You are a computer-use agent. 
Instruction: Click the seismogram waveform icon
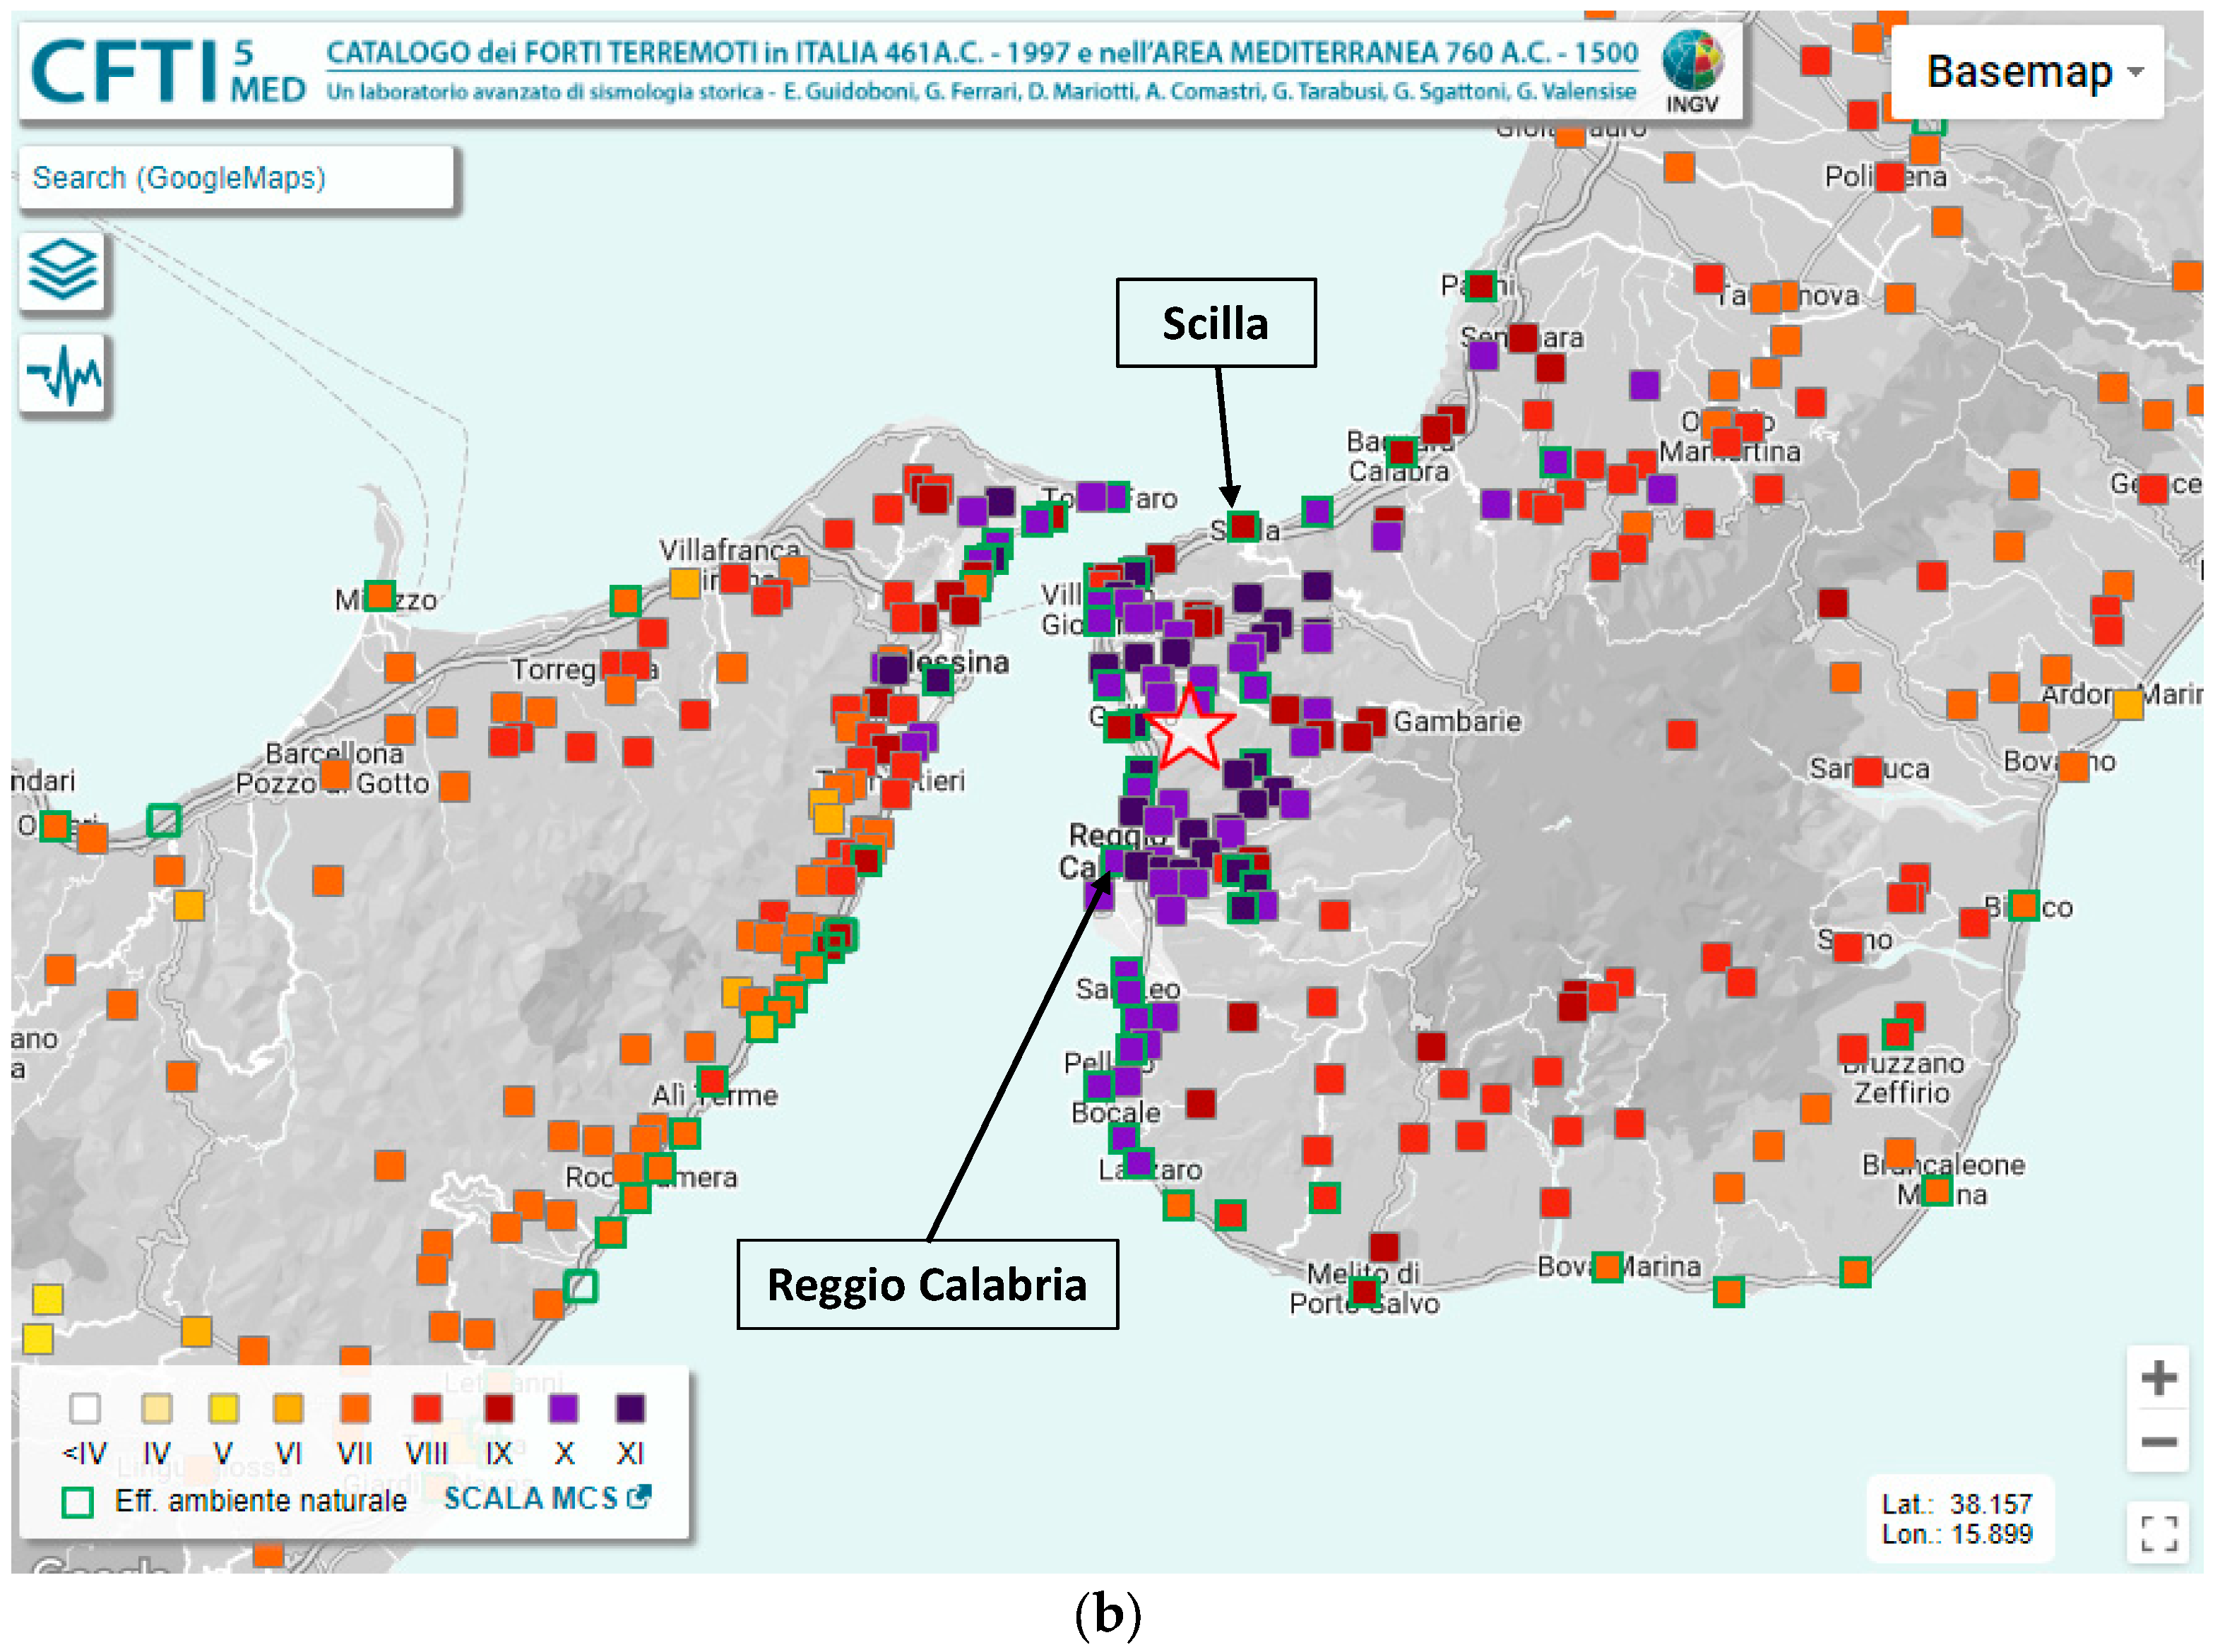63,375
